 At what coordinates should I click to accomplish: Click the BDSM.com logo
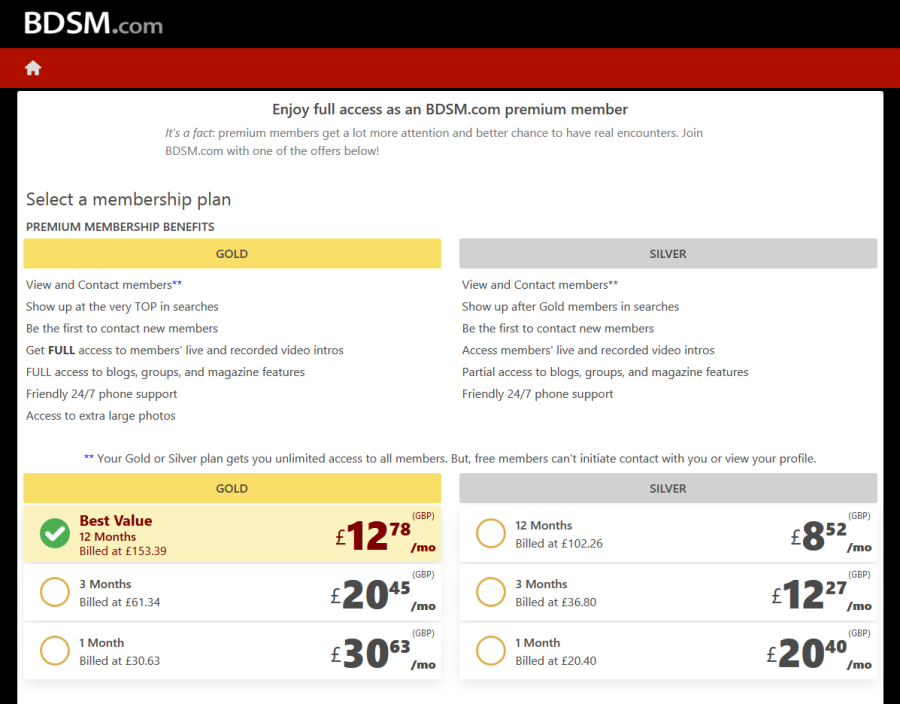click(x=93, y=24)
